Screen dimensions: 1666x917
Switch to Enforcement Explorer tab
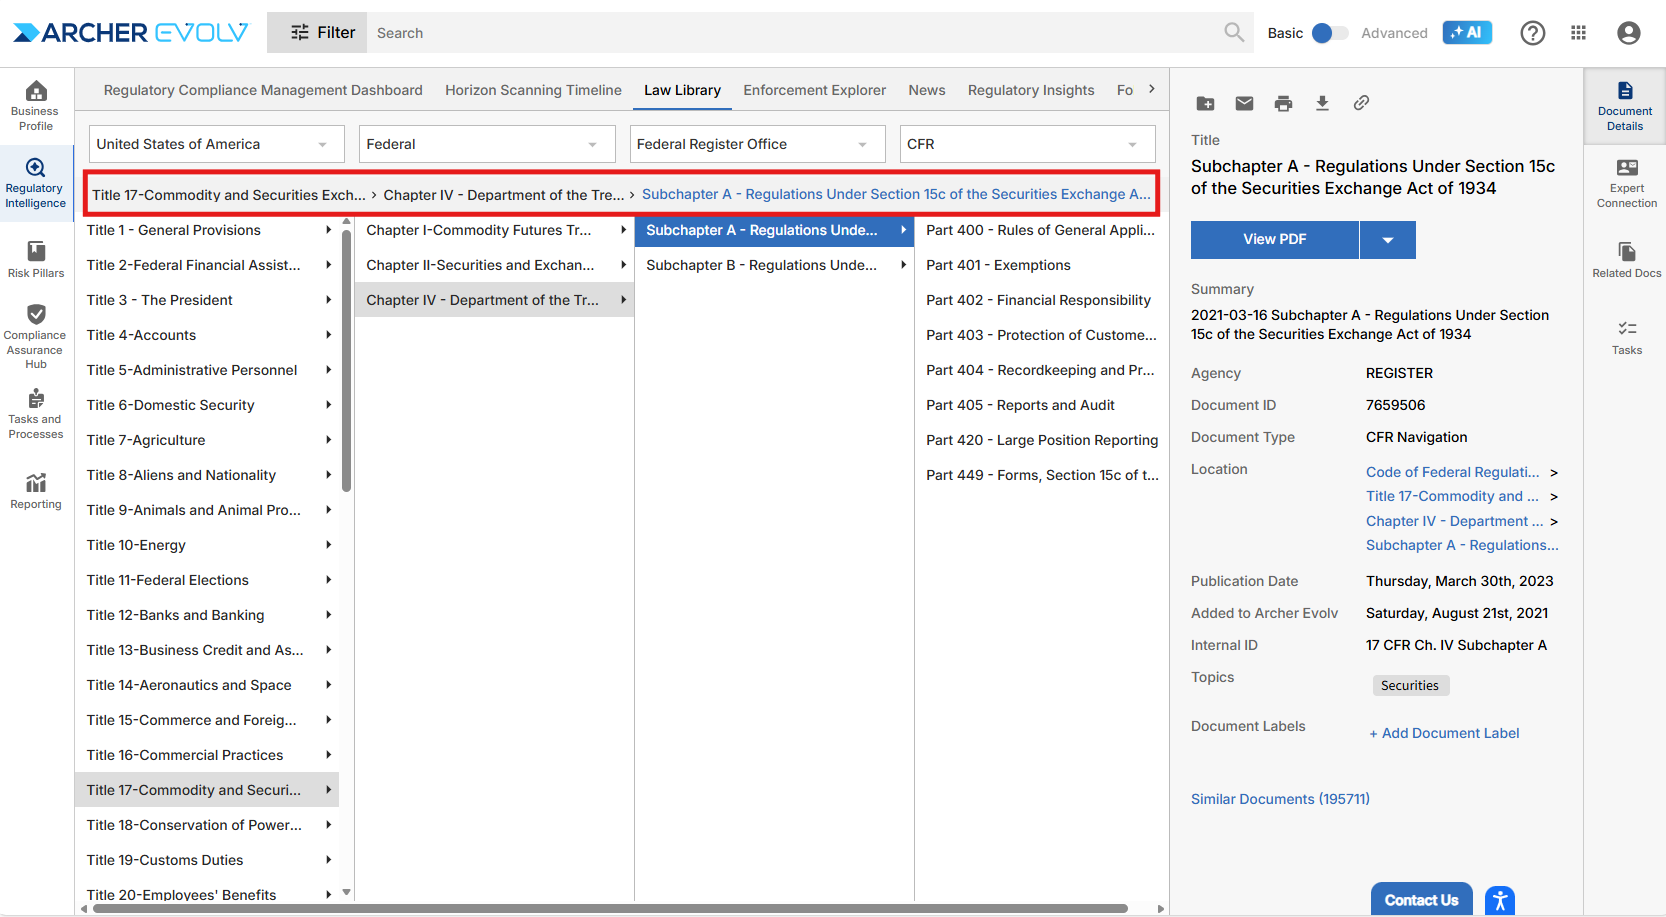pyautogui.click(x=814, y=90)
